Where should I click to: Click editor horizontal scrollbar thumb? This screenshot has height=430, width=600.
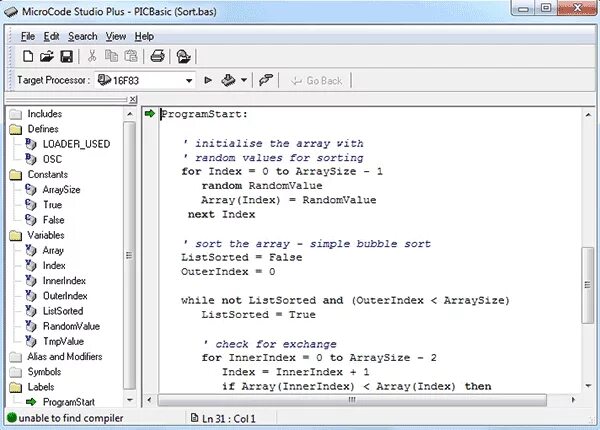[x=352, y=400]
